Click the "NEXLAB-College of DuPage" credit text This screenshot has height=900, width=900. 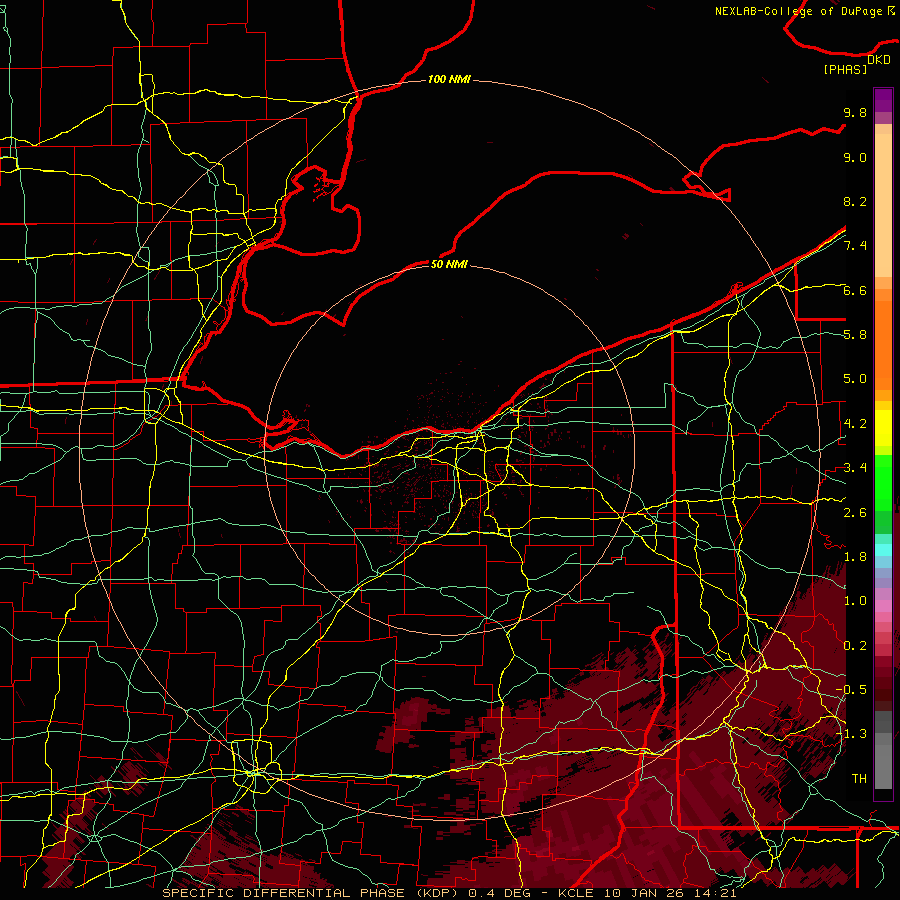click(800, 11)
